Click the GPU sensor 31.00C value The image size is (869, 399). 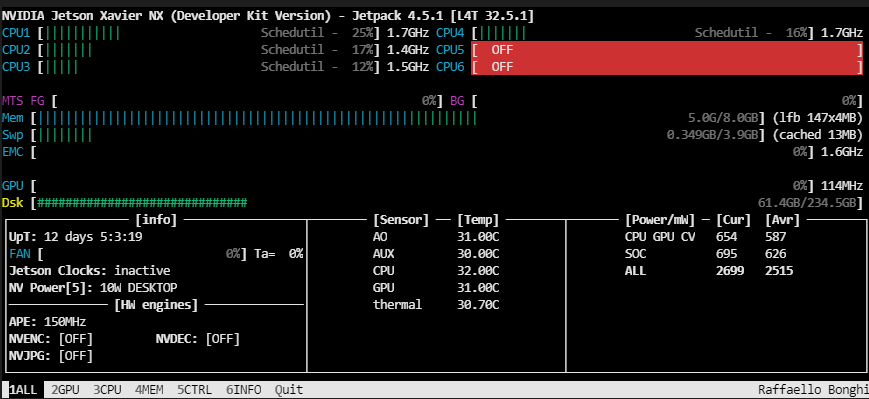pyautogui.click(x=478, y=288)
